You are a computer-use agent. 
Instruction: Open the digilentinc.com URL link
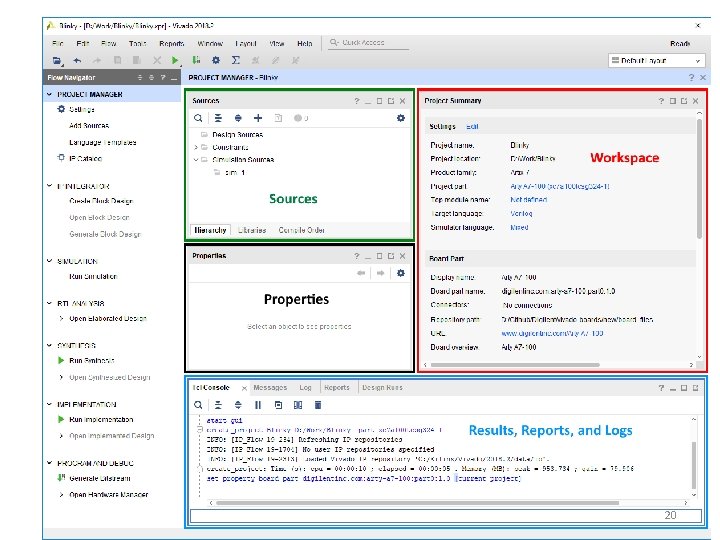click(552, 333)
